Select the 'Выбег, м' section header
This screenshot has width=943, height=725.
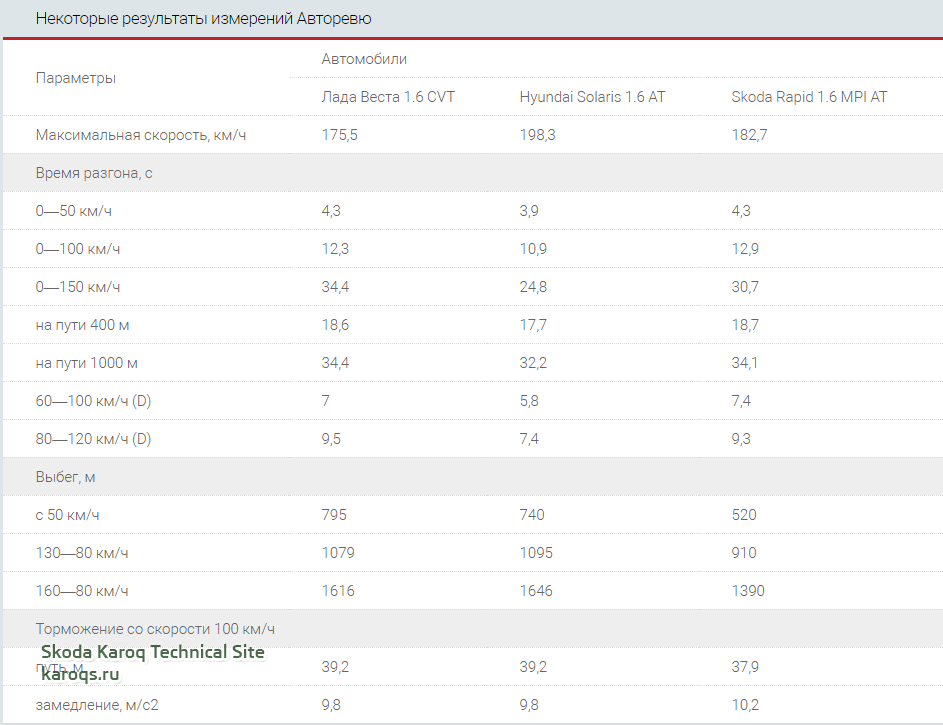[66, 477]
